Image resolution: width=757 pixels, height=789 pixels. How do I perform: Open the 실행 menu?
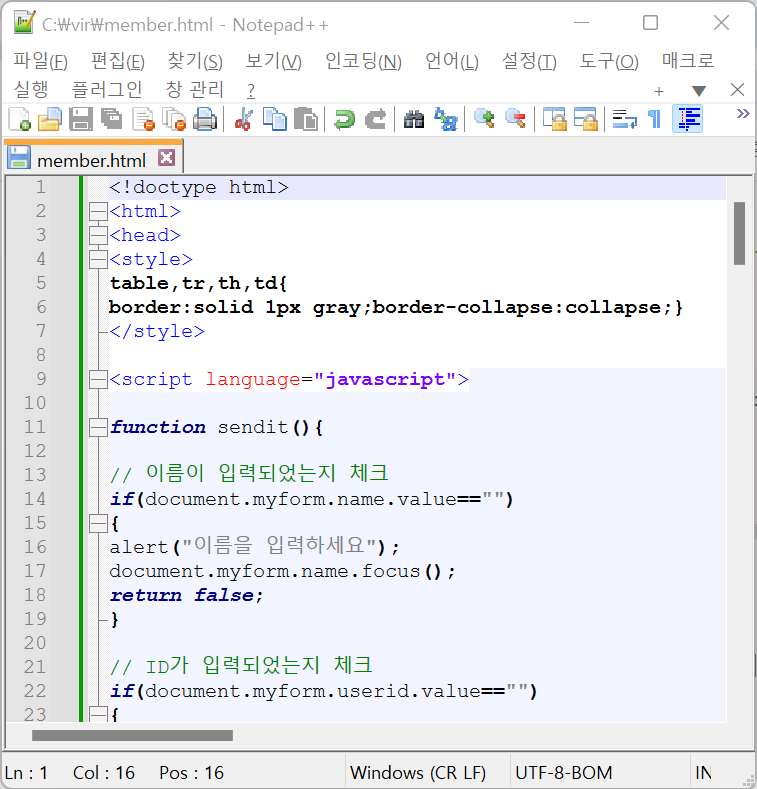point(31,90)
